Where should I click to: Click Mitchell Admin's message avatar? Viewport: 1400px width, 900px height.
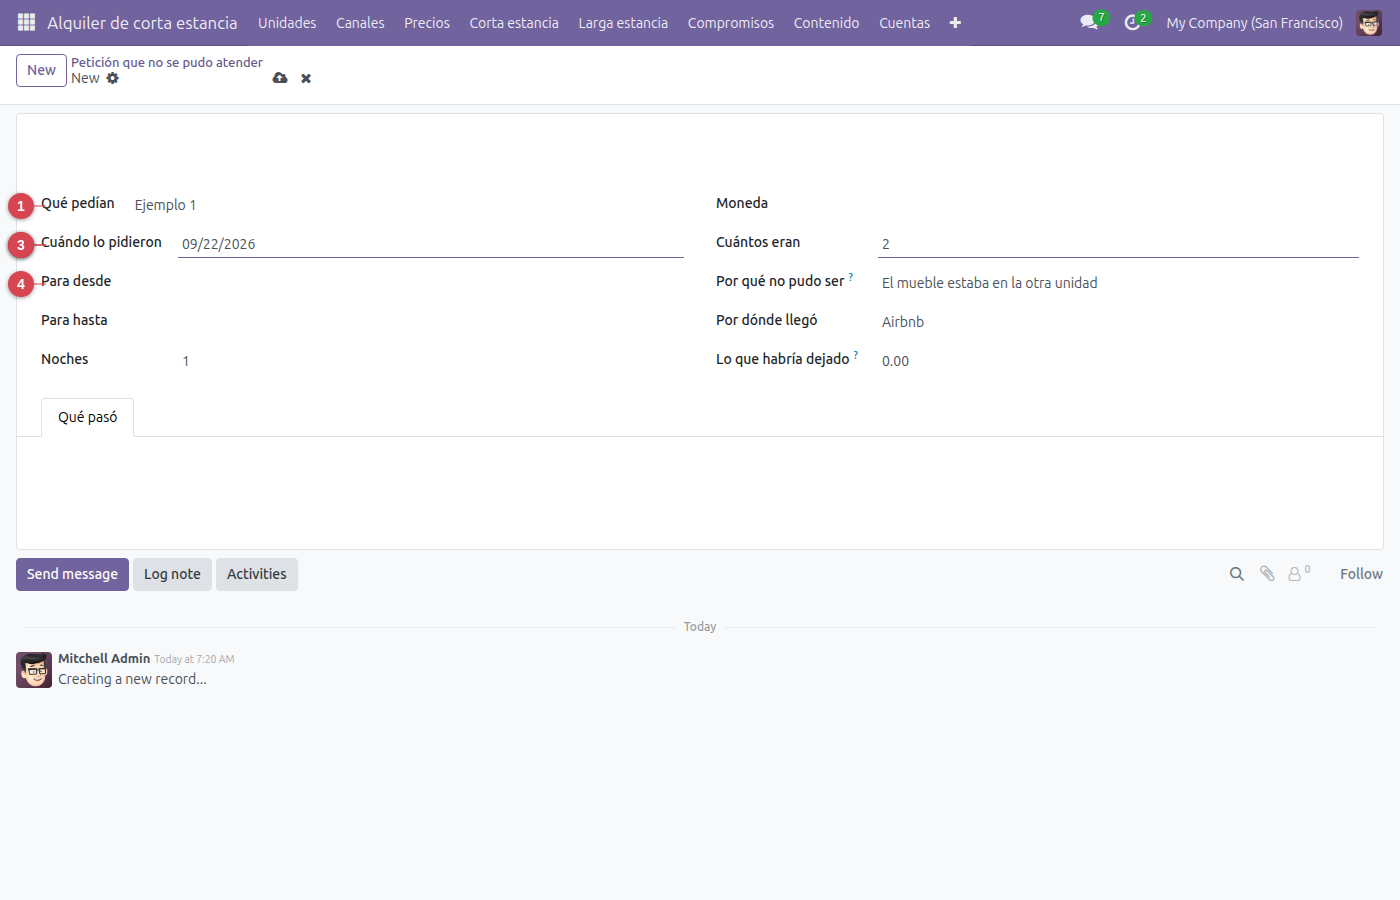[34, 670]
